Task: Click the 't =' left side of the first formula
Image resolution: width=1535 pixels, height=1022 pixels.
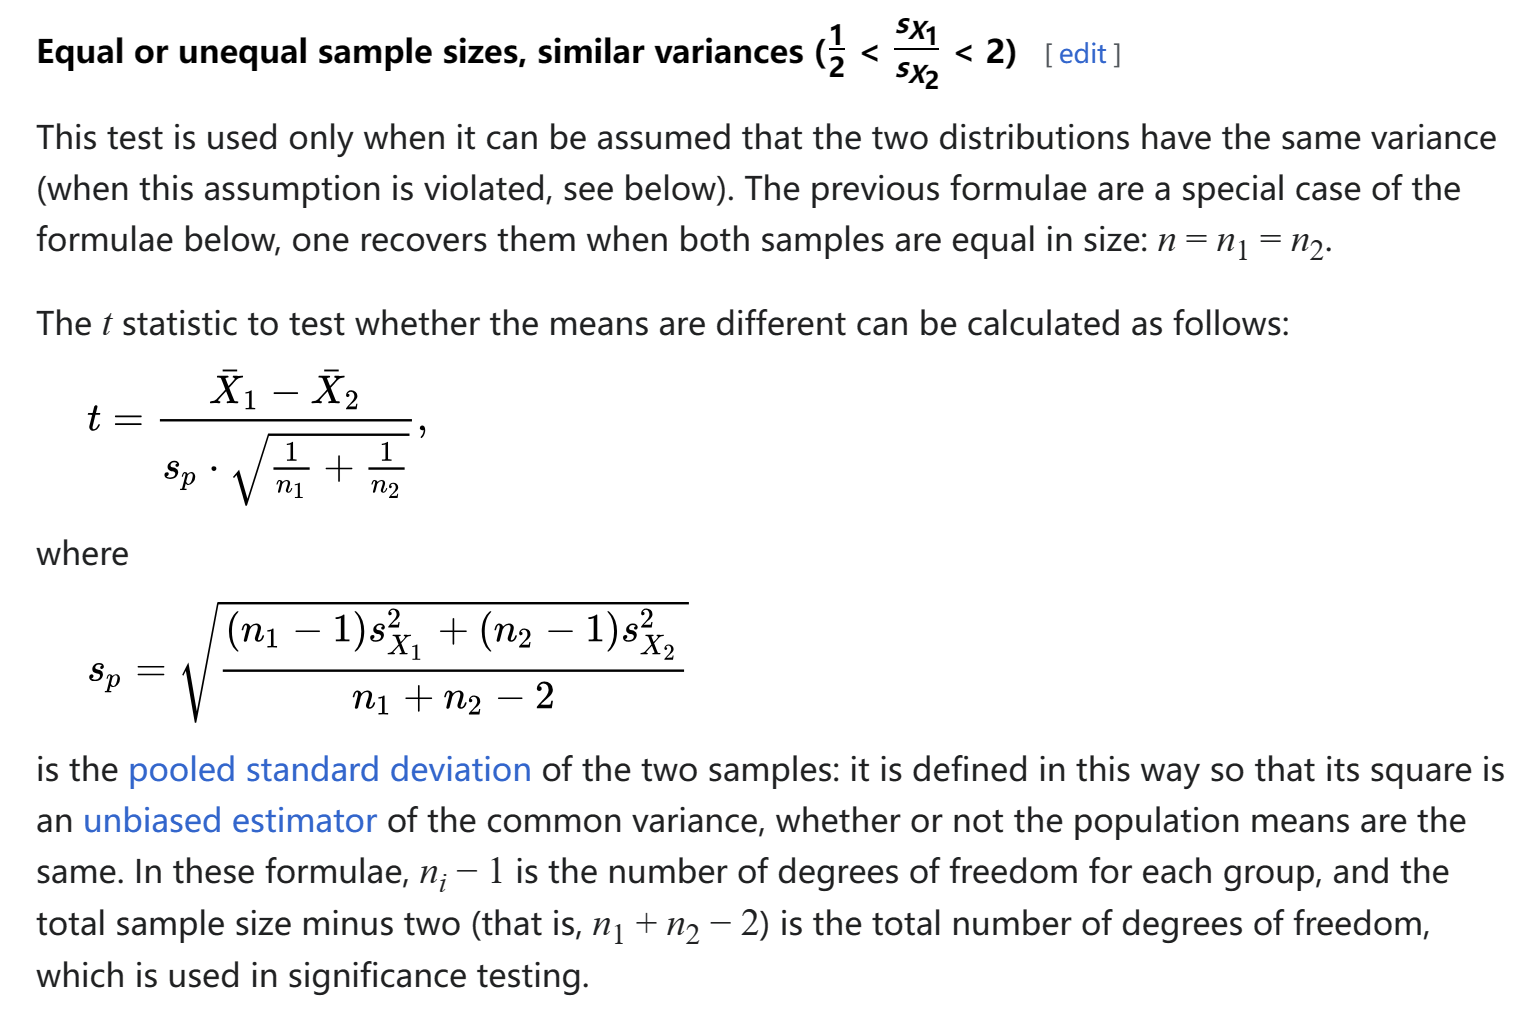Action: pos(114,418)
